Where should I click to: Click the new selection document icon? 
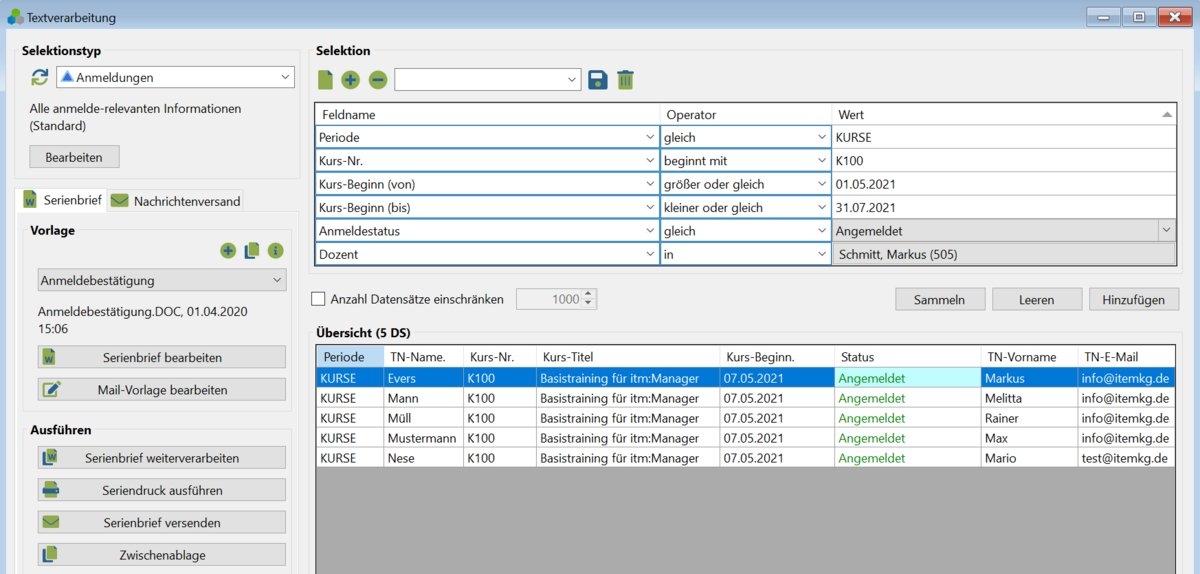pos(325,80)
